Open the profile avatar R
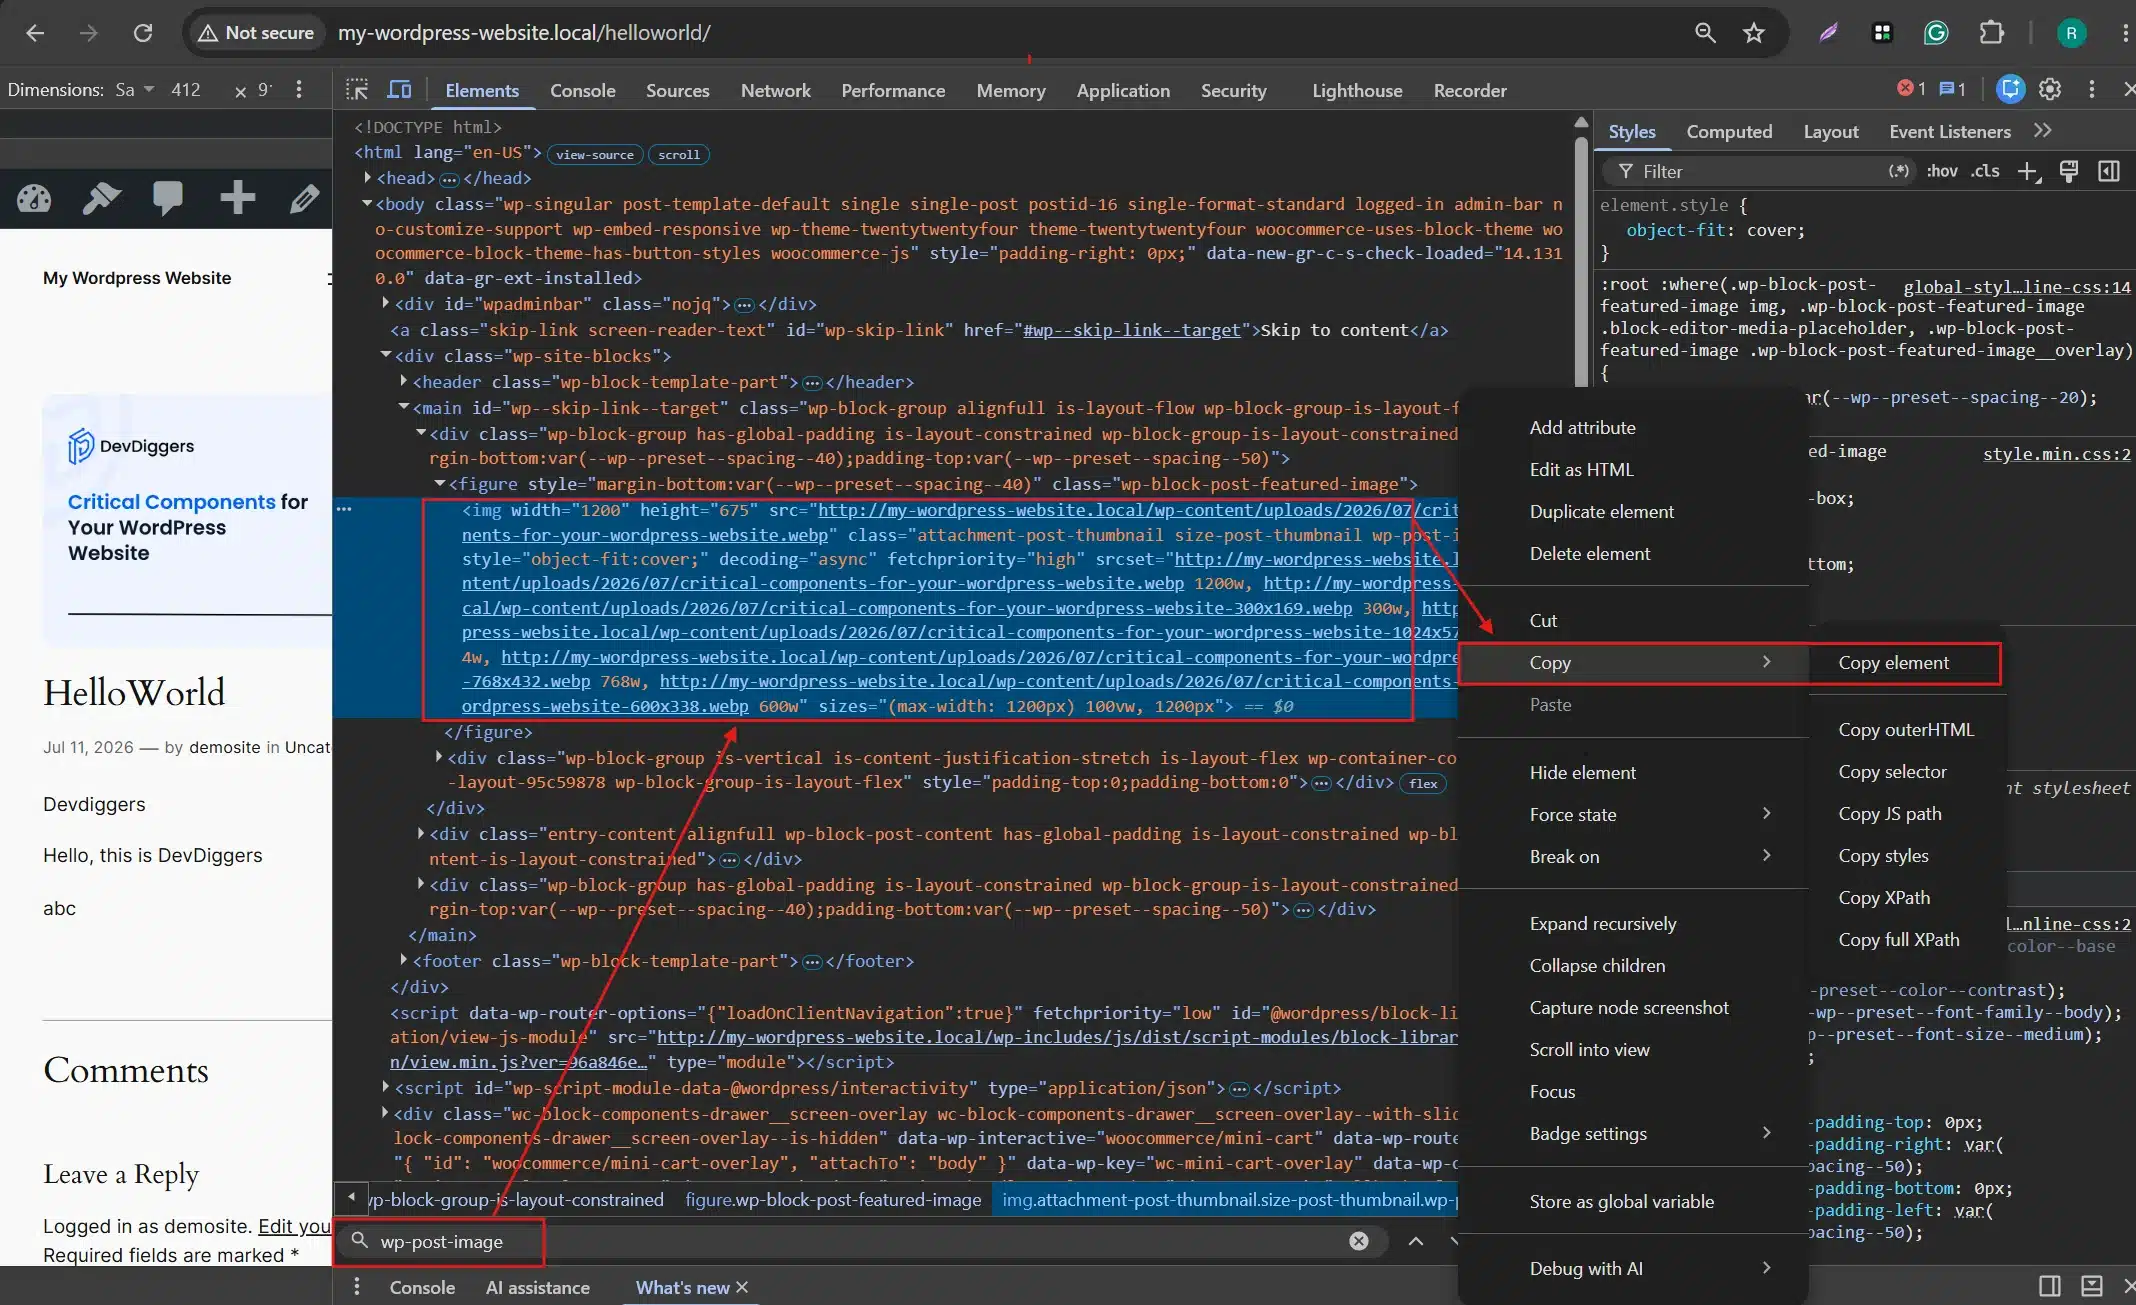Image resolution: width=2136 pixels, height=1305 pixels. click(2071, 33)
